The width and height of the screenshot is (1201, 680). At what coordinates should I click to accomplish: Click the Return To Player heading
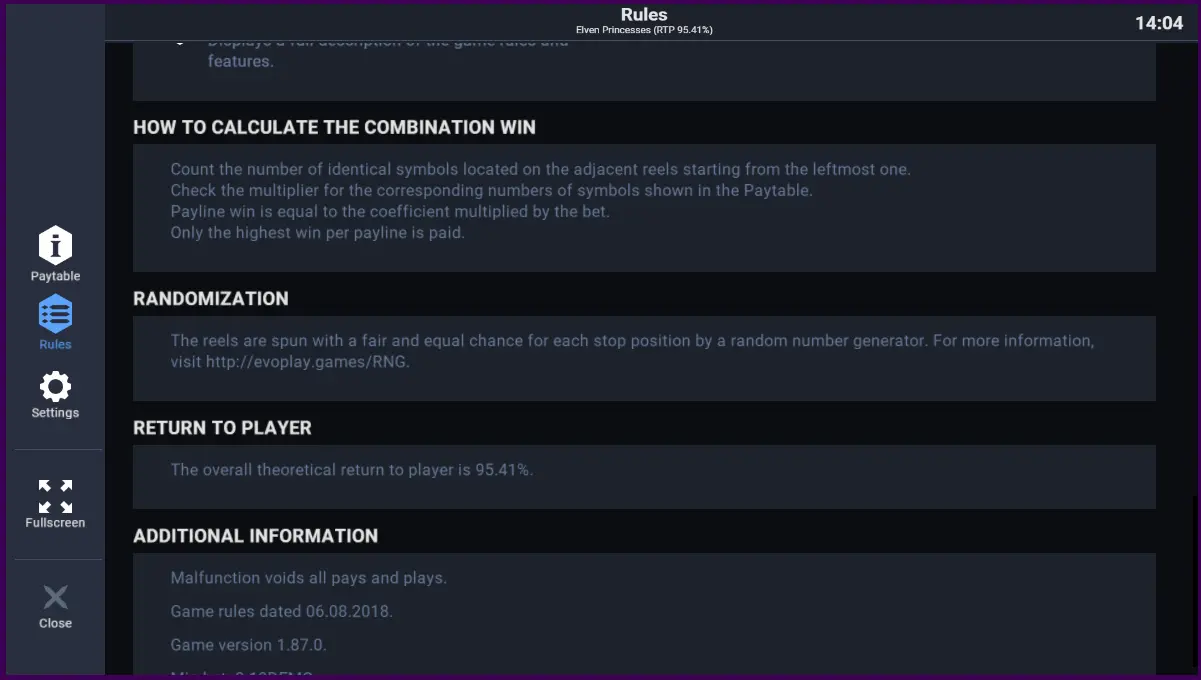click(222, 427)
